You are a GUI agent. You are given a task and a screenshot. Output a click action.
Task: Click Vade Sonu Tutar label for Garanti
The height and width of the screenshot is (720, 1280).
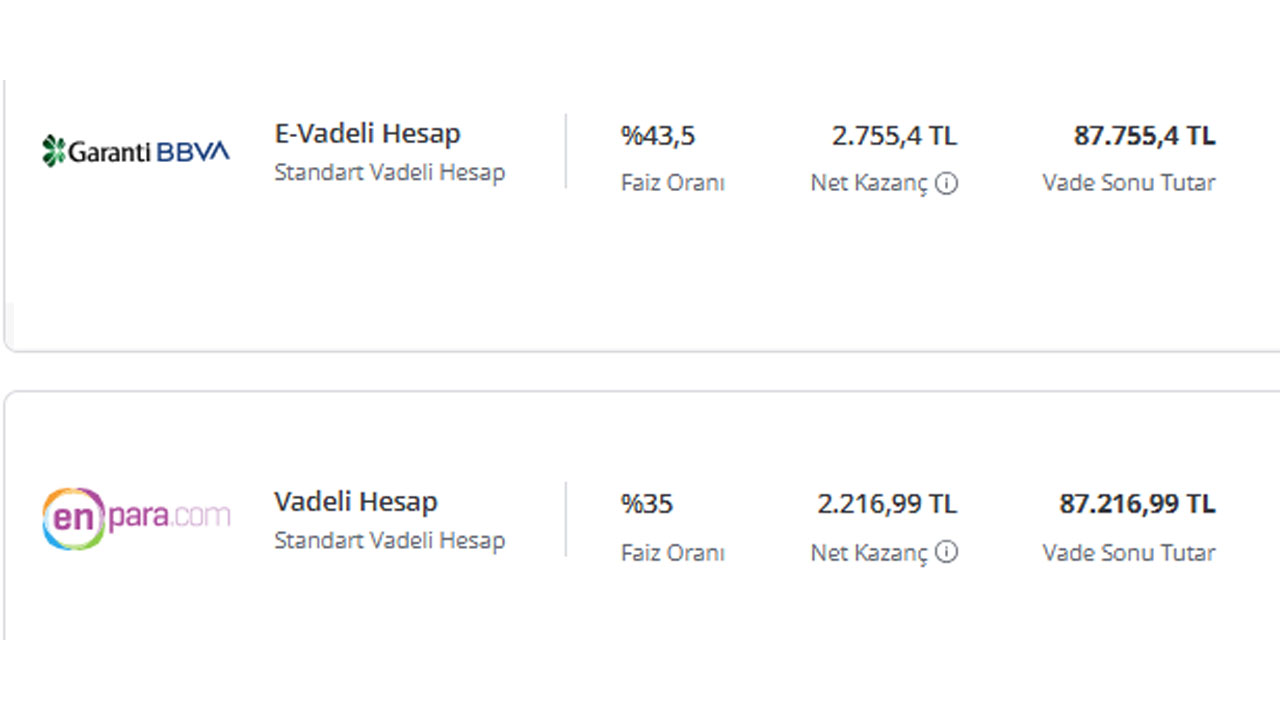tap(1129, 183)
